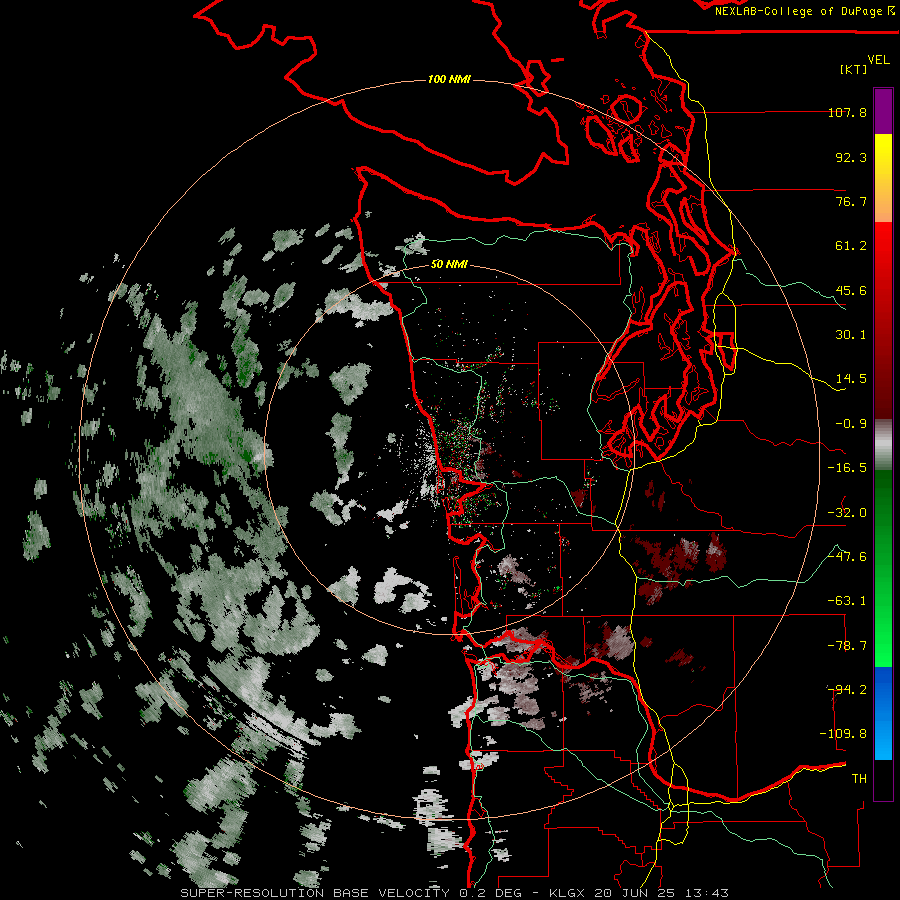Click the 100 NMI range ring label
The height and width of the screenshot is (900, 900).
[449, 79]
